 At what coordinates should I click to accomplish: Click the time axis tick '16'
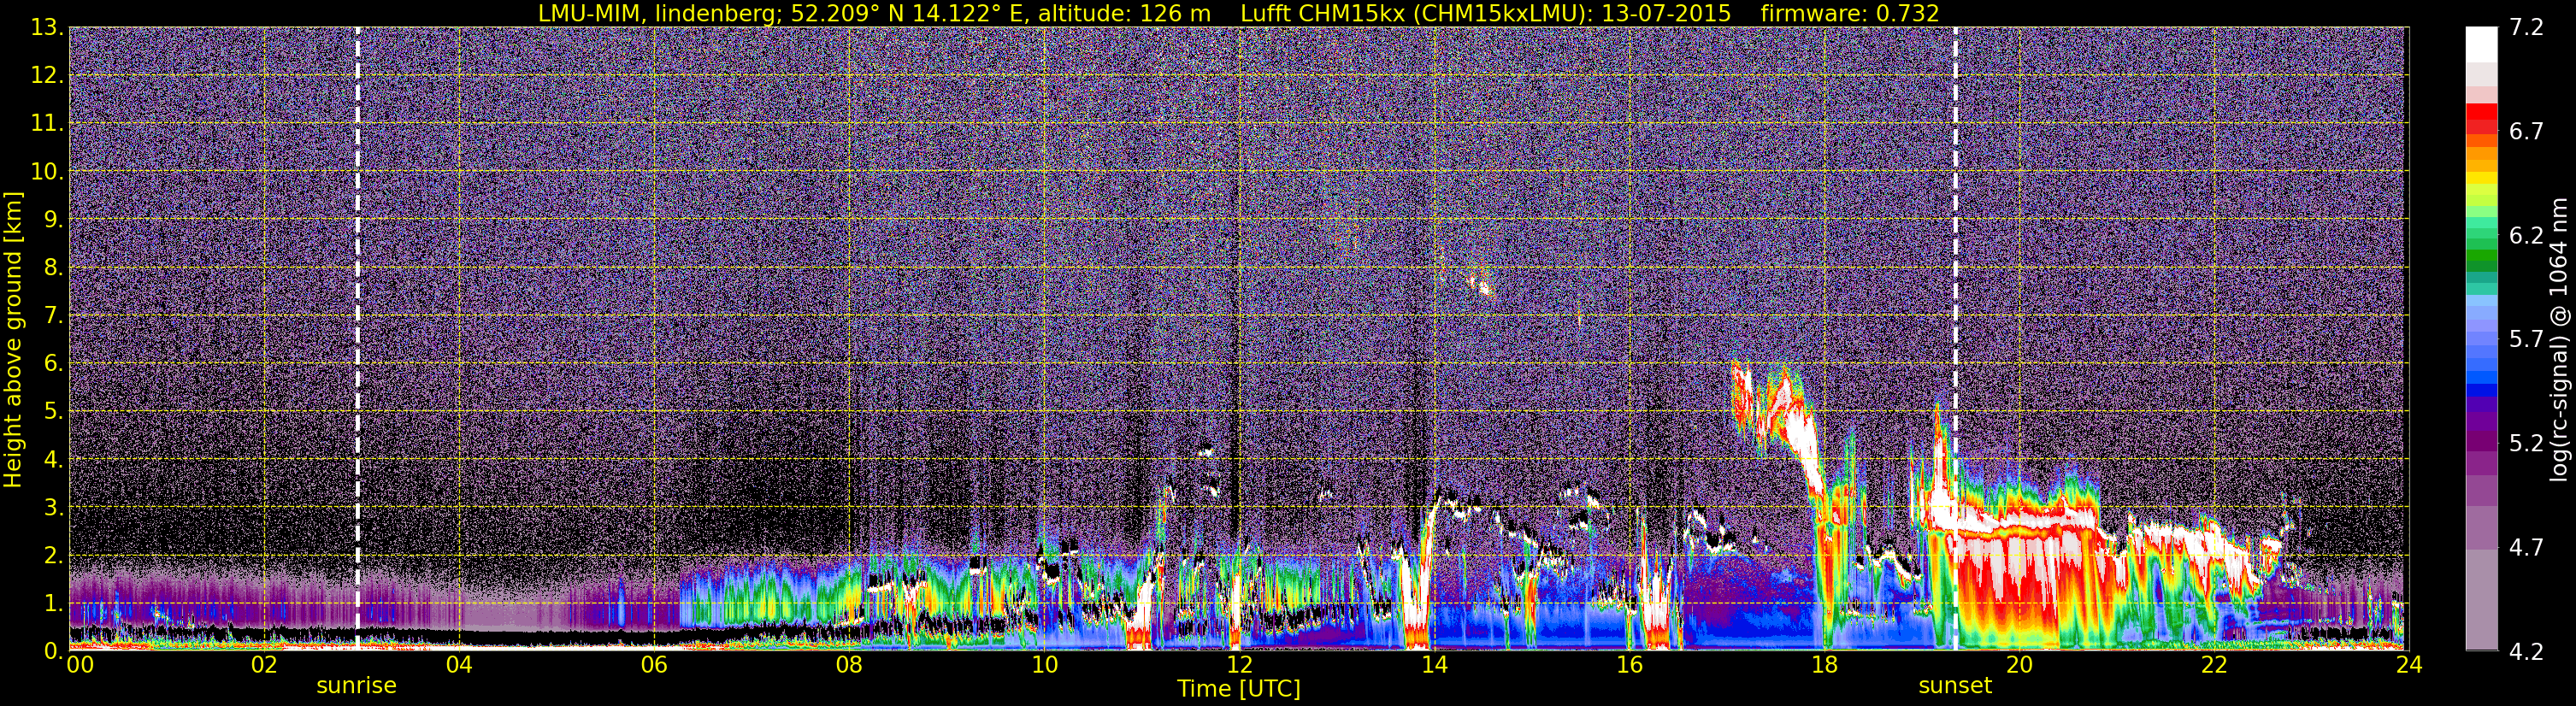tap(1629, 665)
